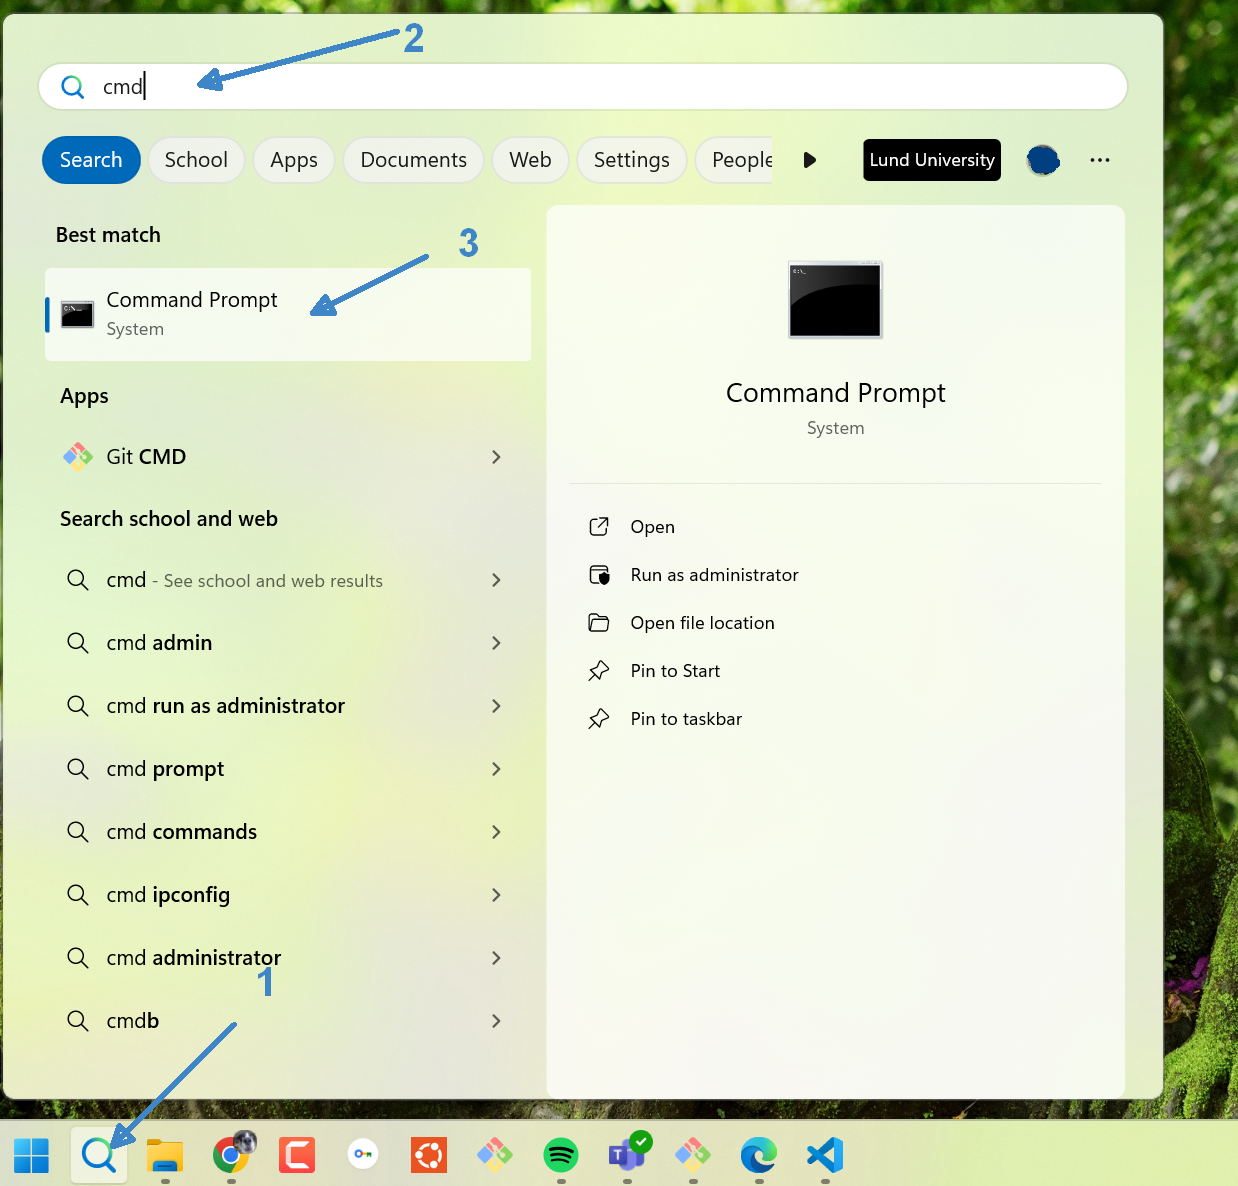This screenshot has height=1186, width=1238.
Task: Expand the 'cmd - See school and web results' chevron
Action: pos(496,580)
